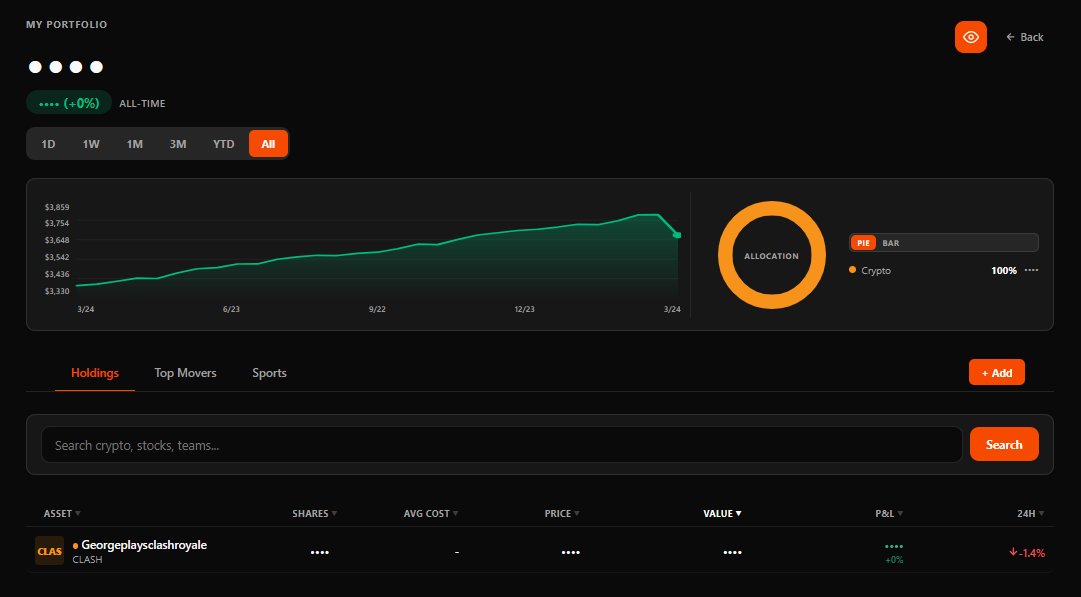Select the 3M time range
The width and height of the screenshot is (1081, 597).
pos(178,144)
